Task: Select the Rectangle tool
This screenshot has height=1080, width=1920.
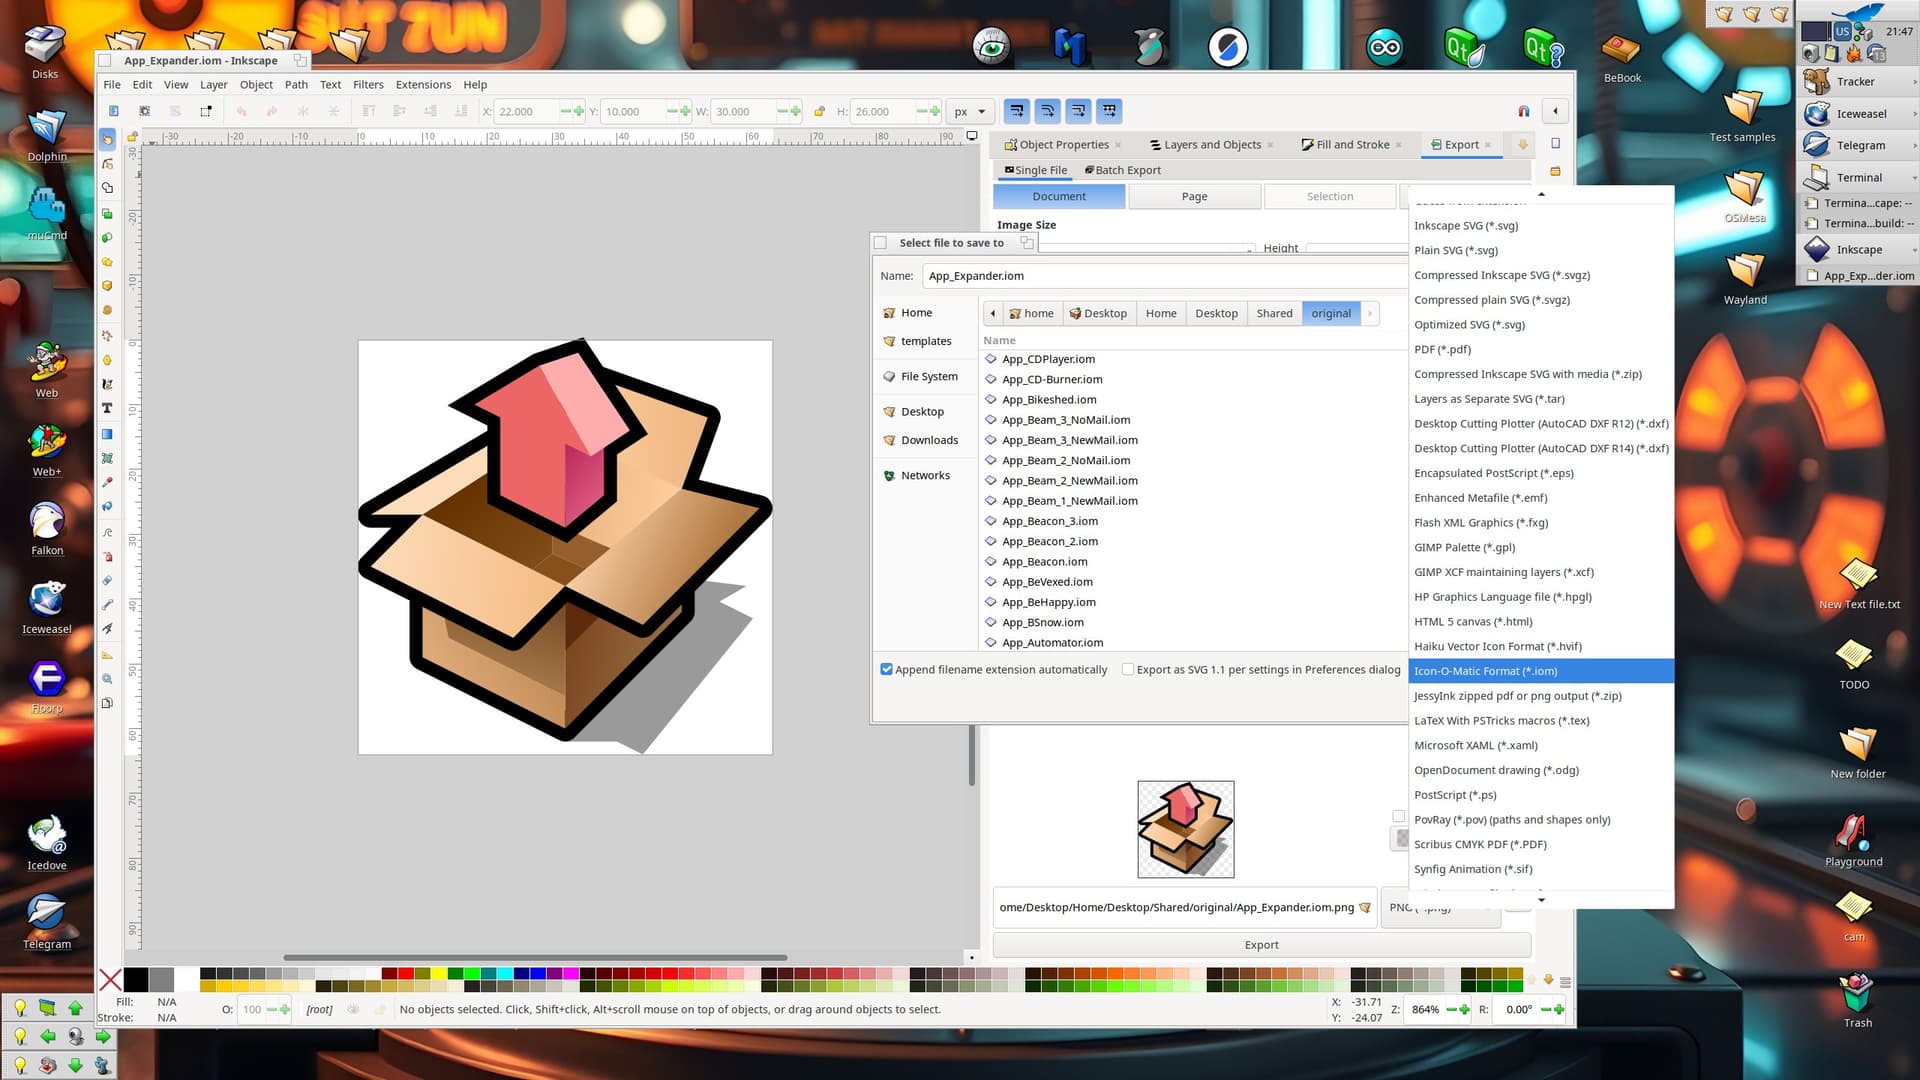Action: pos(107,213)
